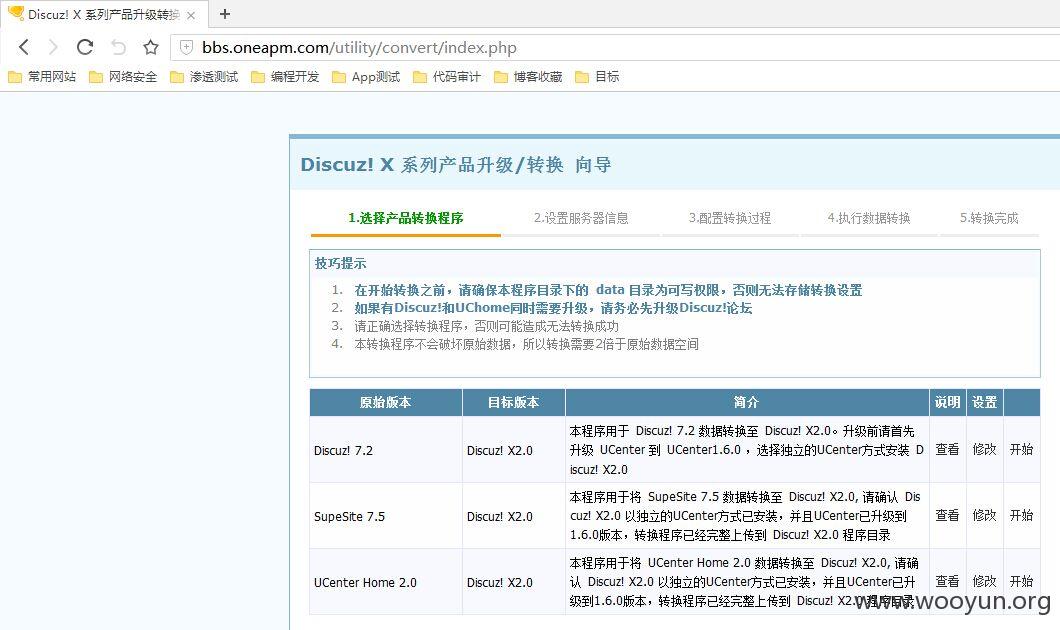Screen dimensions: 1060x630
Task: Click 开始 for Discuz! 7.2 row
Action: (x=1021, y=450)
